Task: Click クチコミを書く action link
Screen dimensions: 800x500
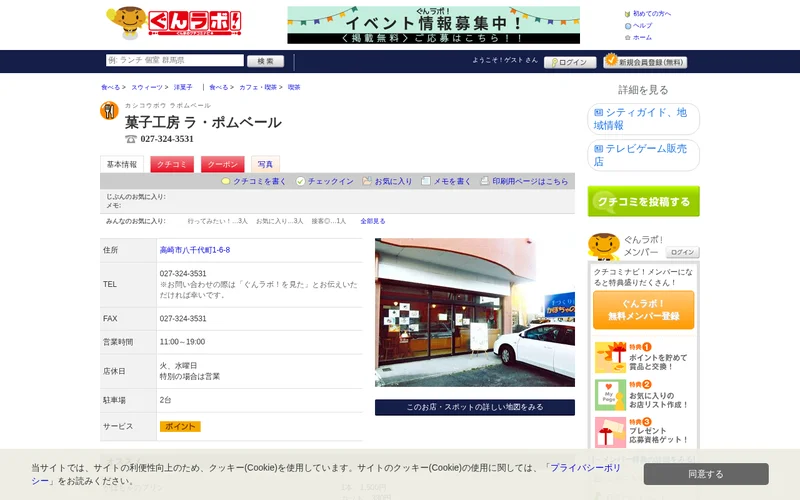Action: 254,181
